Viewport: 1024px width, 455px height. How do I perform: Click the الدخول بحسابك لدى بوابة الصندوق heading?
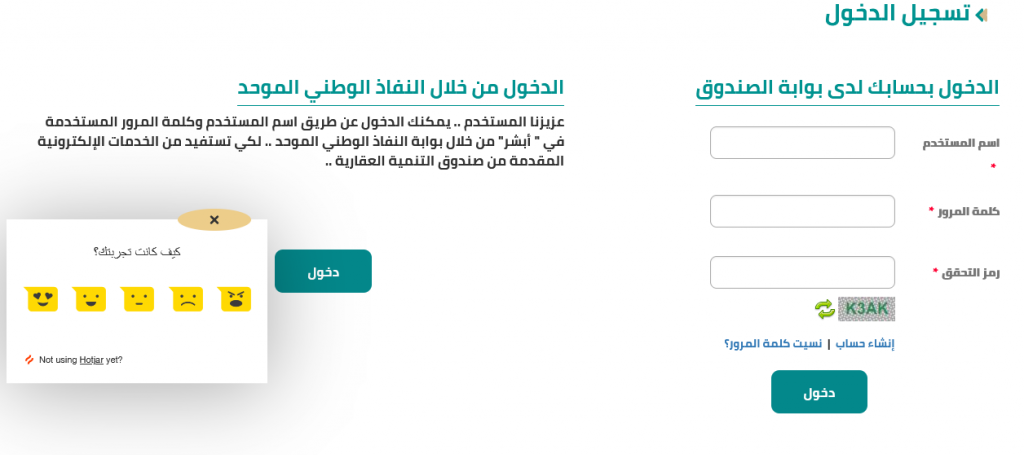click(847, 88)
